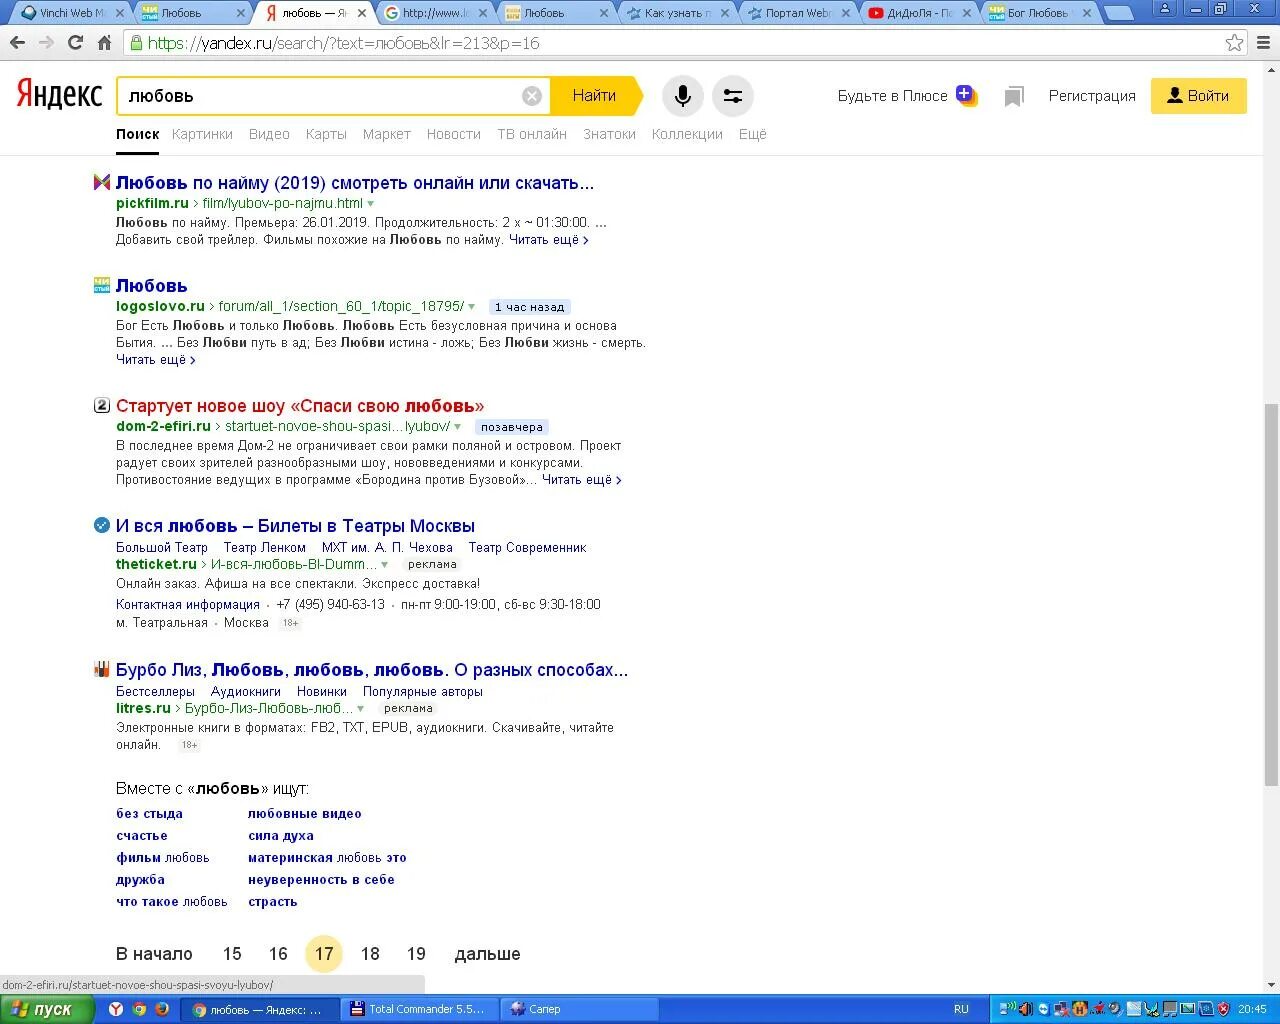Open the new tab button
Viewport: 1280px width, 1024px height.
1119,13
